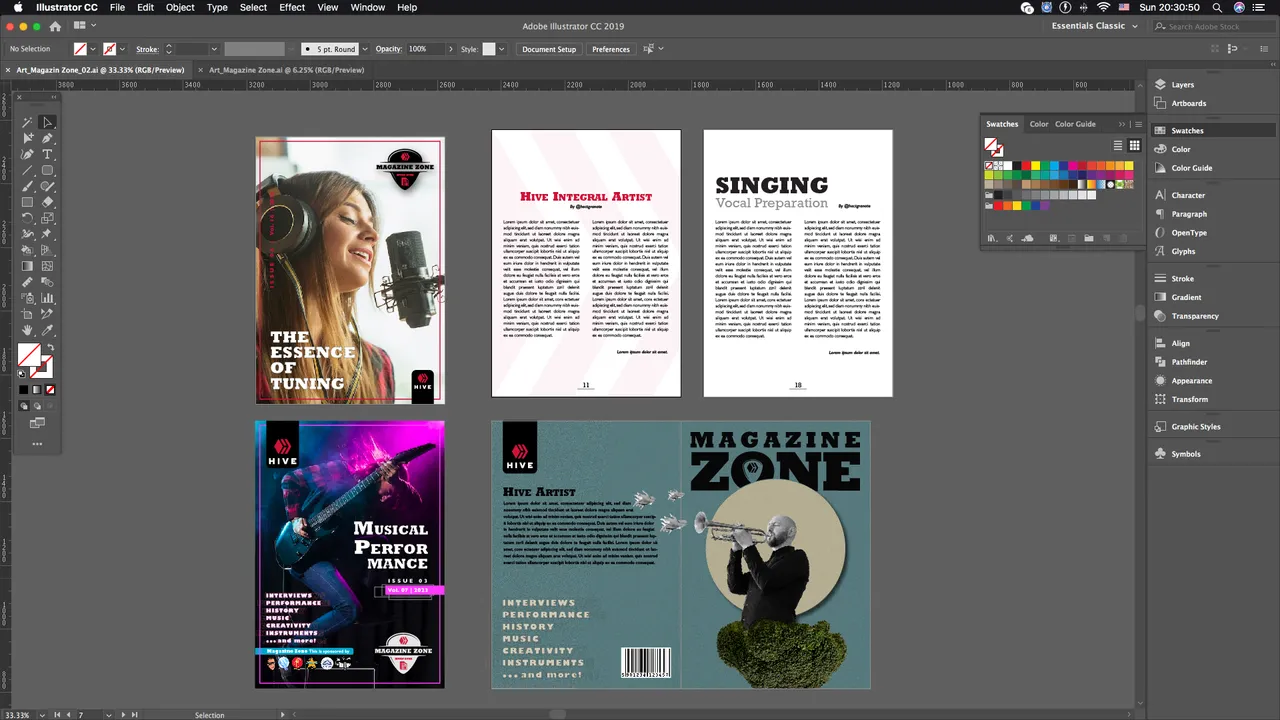This screenshot has height=720, width=1280.
Task: Open fill color dropdown in control bar
Action: pyautogui.click(x=93, y=49)
